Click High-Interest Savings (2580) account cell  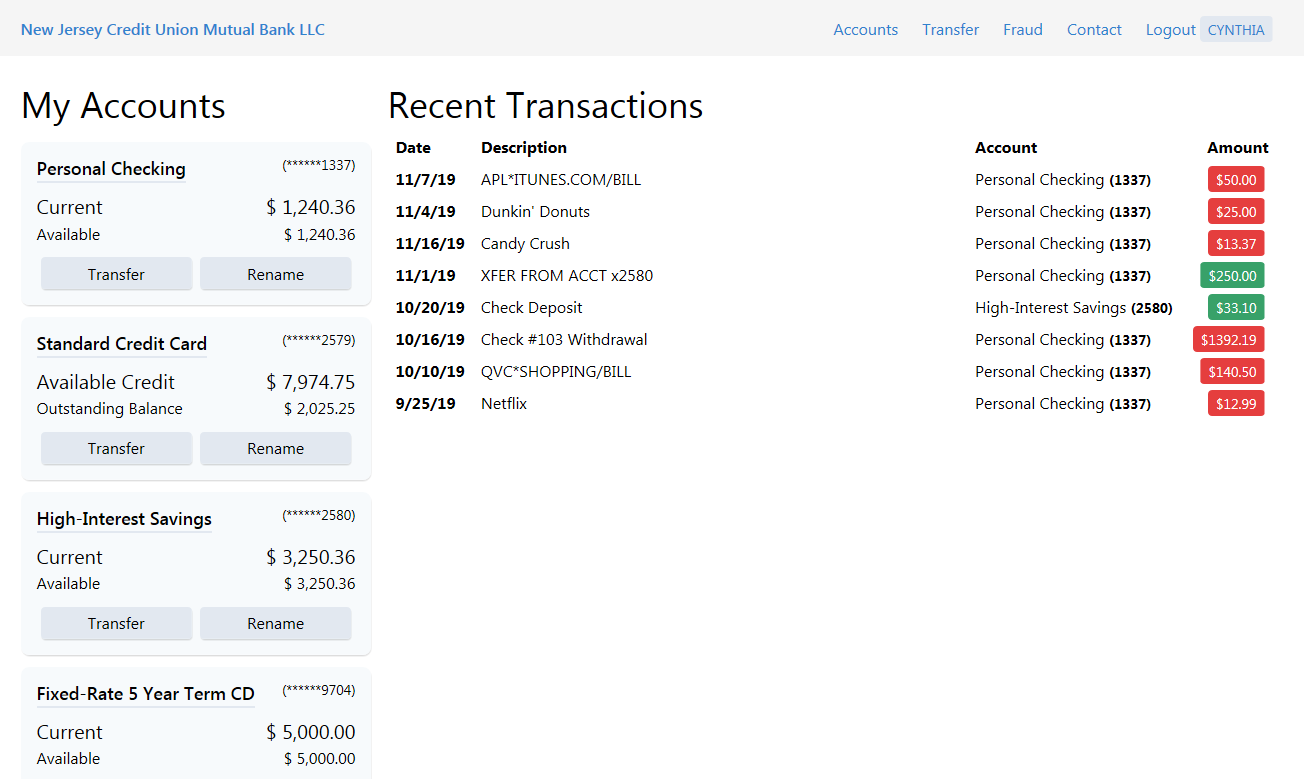pyautogui.click(x=1074, y=308)
